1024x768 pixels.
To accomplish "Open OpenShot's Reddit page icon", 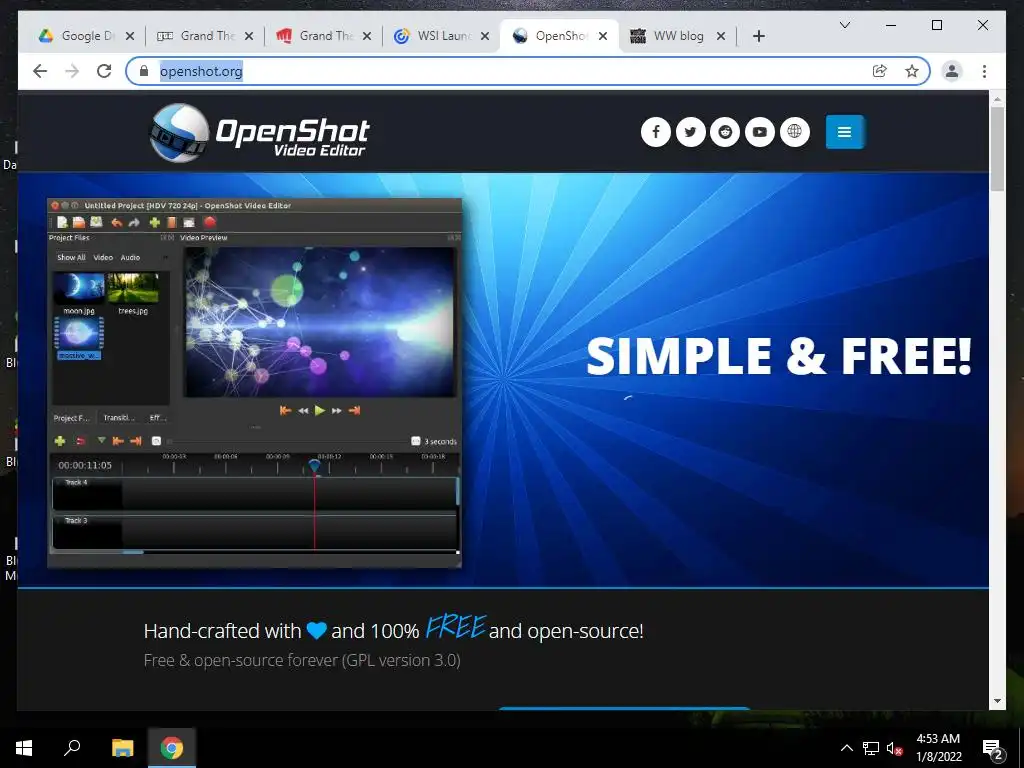I will coord(725,132).
